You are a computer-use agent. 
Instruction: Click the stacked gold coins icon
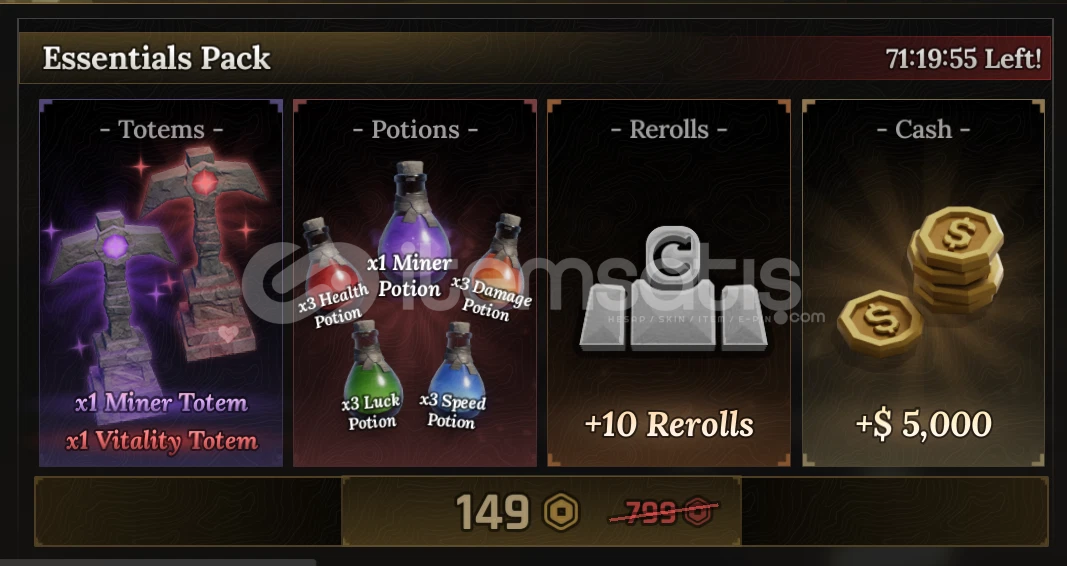tap(956, 259)
